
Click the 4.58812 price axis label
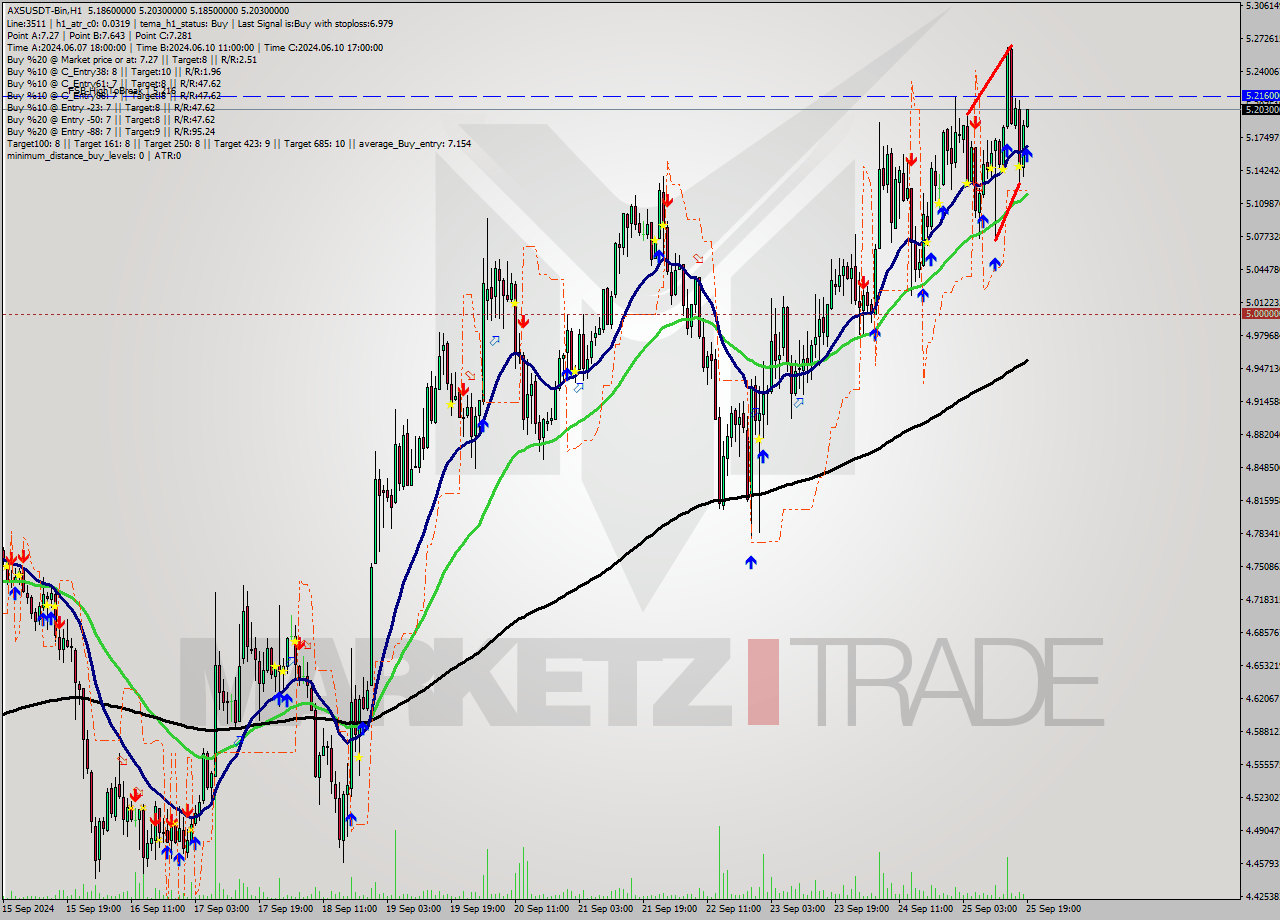pyautogui.click(x=1262, y=731)
